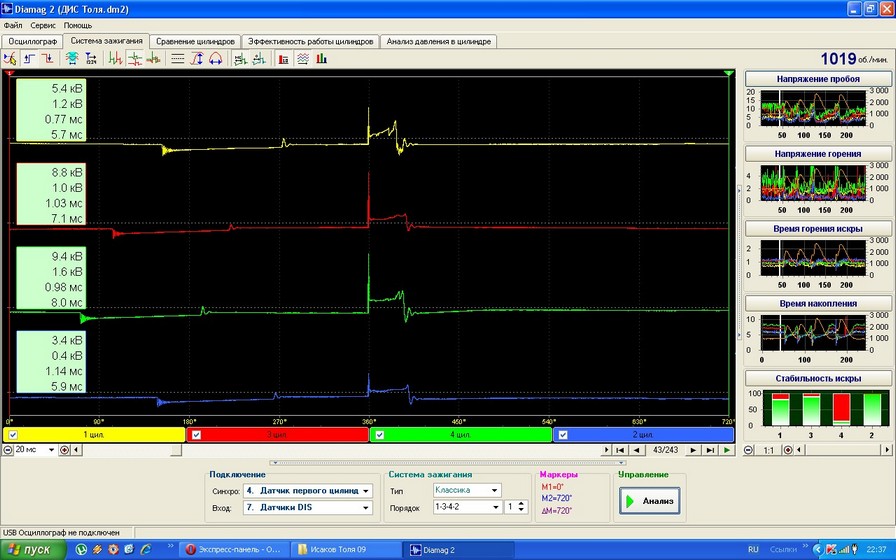The width and height of the screenshot is (896, 560).
Task: Jump to the last frame
Action: 710,450
